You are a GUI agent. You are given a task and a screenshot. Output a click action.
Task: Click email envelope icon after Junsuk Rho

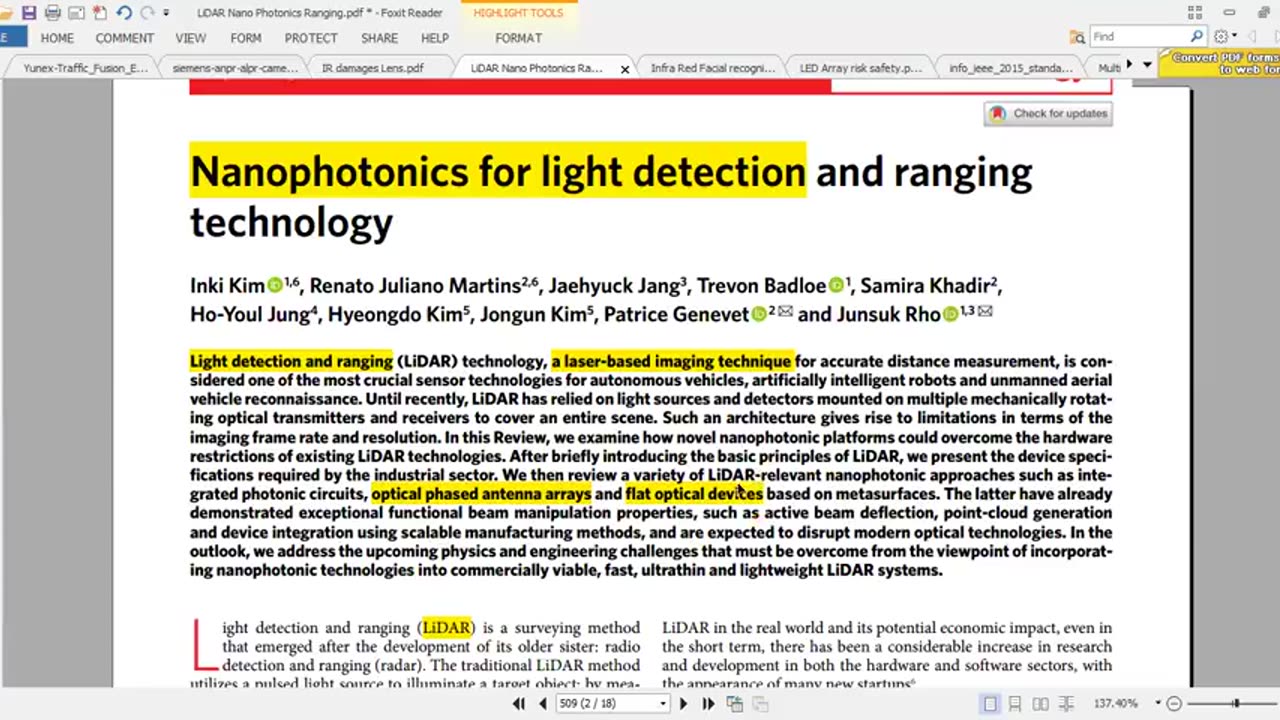click(985, 312)
